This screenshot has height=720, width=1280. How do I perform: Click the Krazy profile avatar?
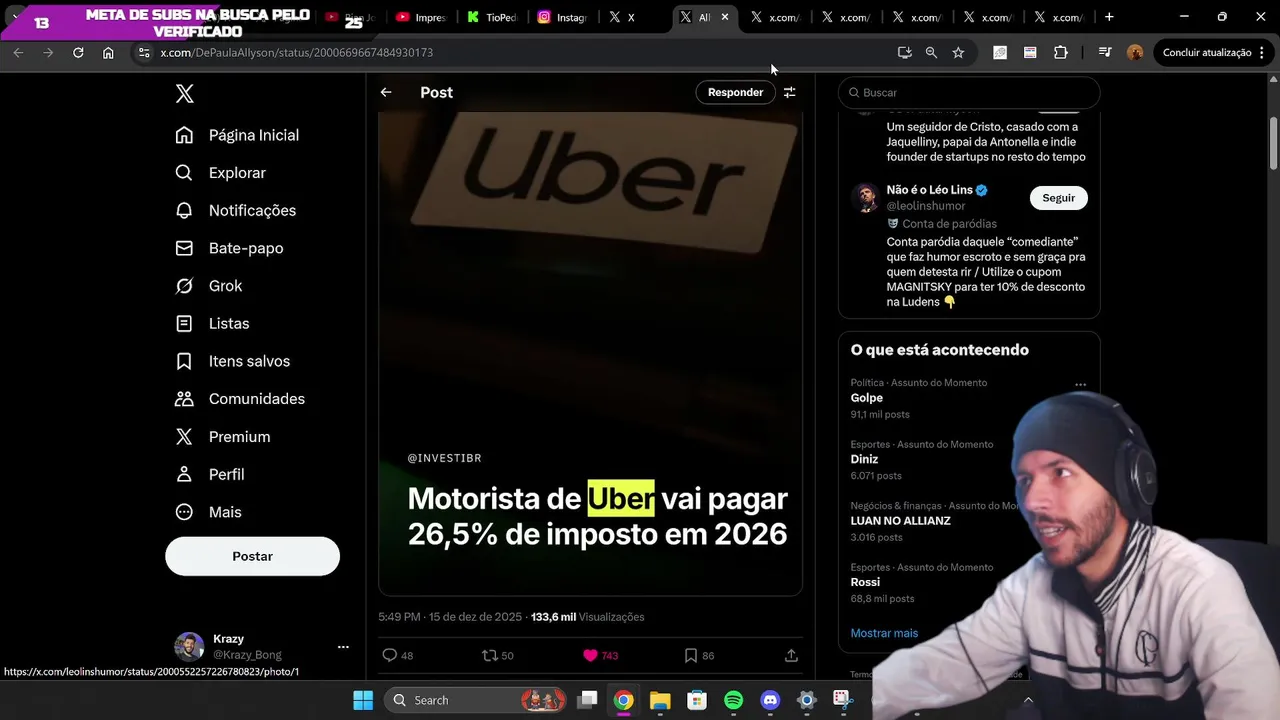click(x=189, y=647)
